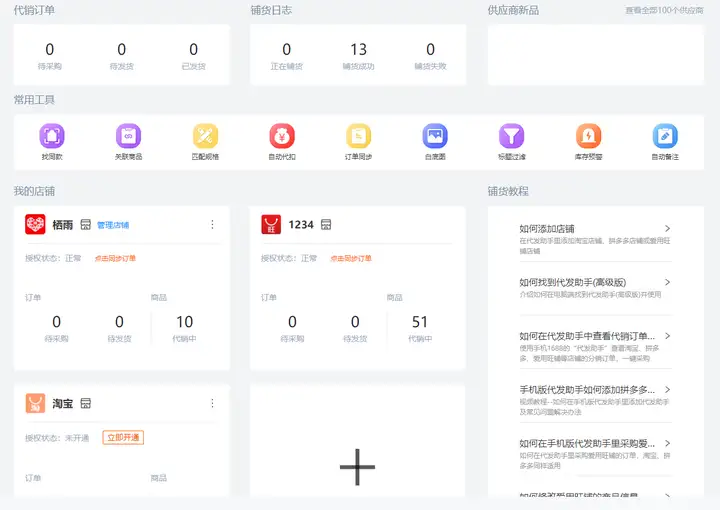720x510 pixels.
Task: Click the 铺货教程 heading
Action: [x=508, y=191]
